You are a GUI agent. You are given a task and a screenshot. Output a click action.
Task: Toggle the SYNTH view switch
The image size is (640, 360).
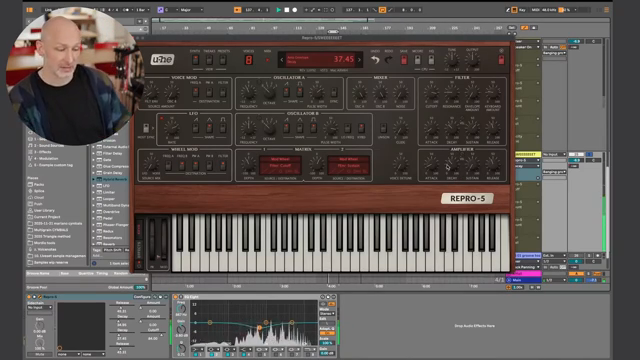196,60
